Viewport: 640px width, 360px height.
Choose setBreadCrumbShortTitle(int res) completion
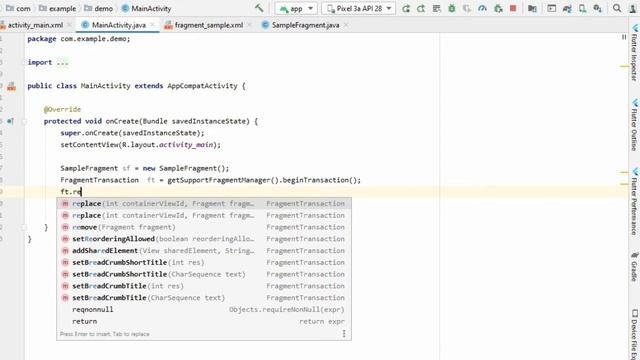click(204, 263)
